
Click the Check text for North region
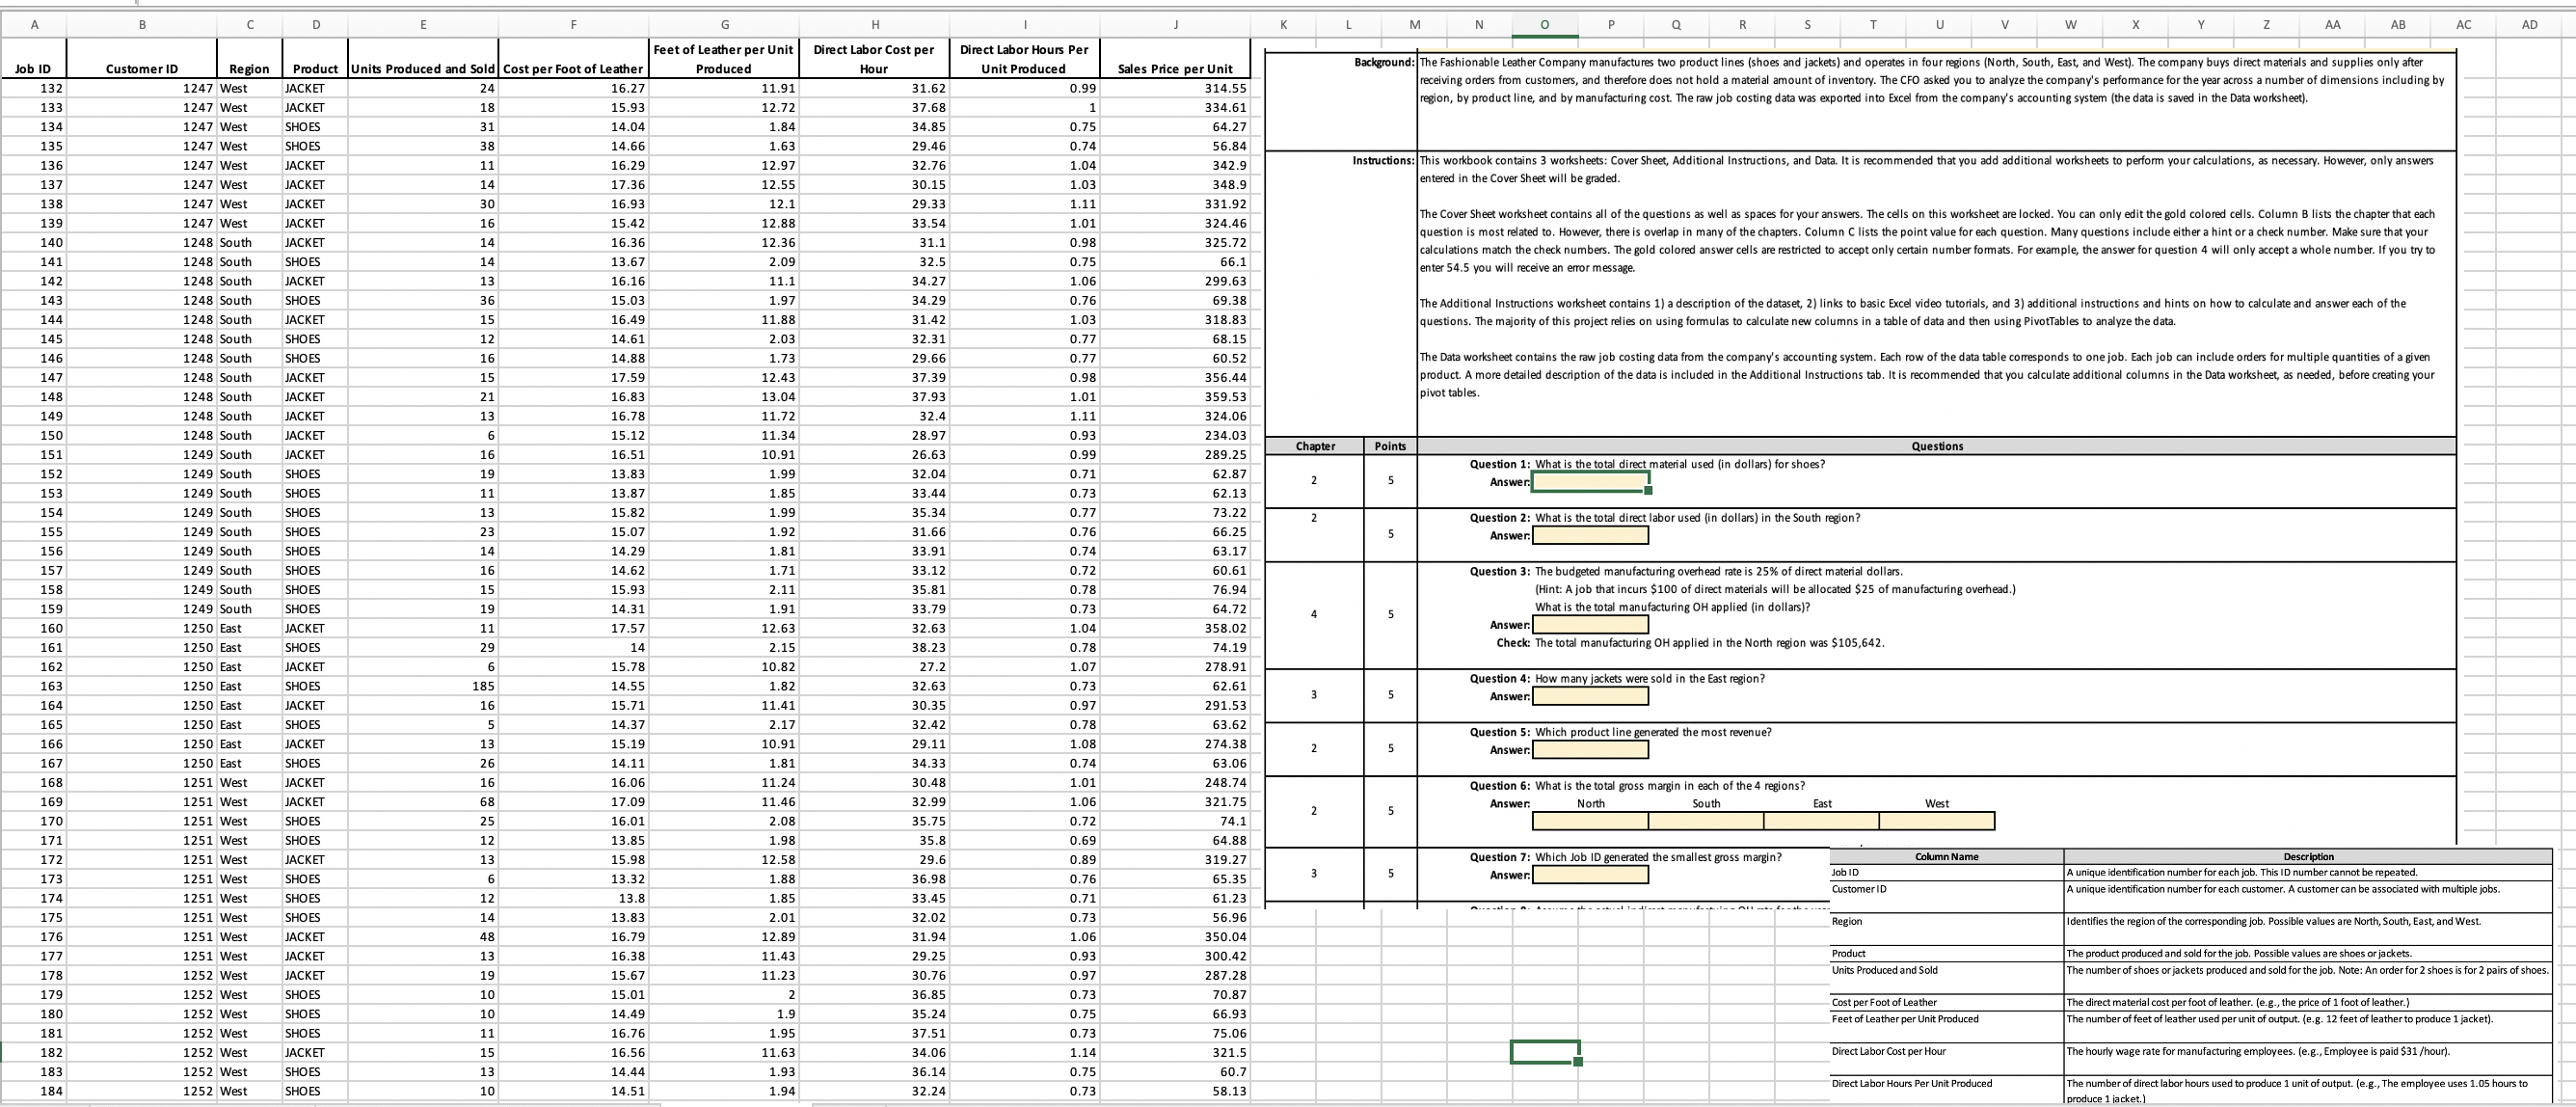coord(1709,643)
